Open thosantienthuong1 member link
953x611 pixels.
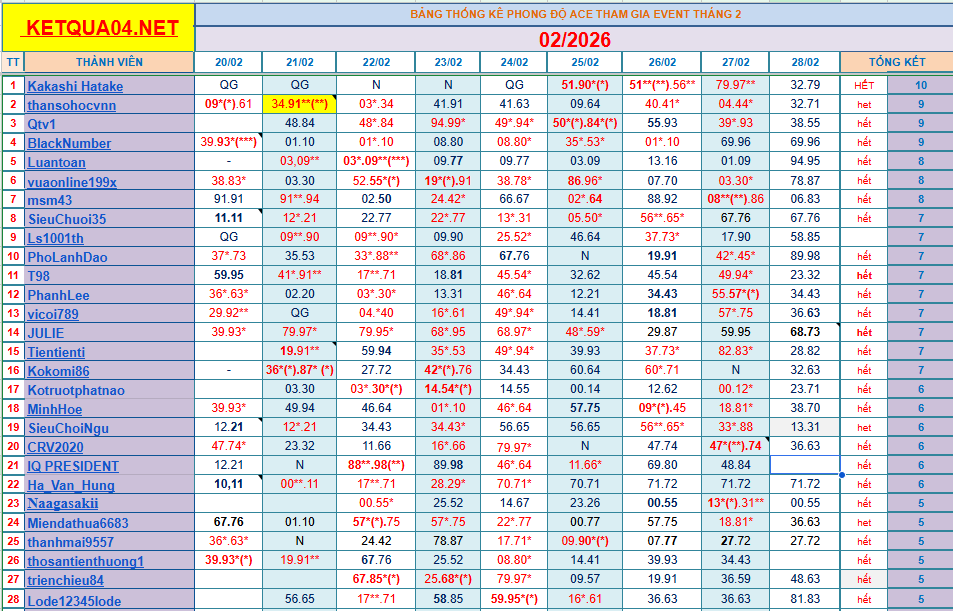click(x=85, y=561)
